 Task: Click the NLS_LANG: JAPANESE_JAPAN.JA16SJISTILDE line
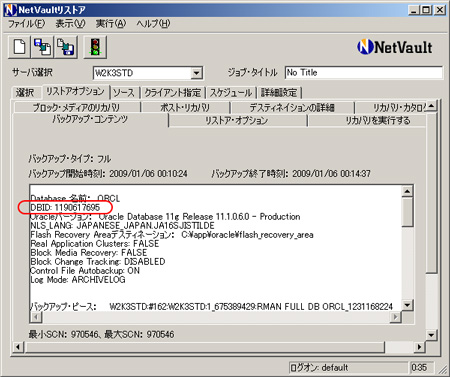[x=122, y=226]
